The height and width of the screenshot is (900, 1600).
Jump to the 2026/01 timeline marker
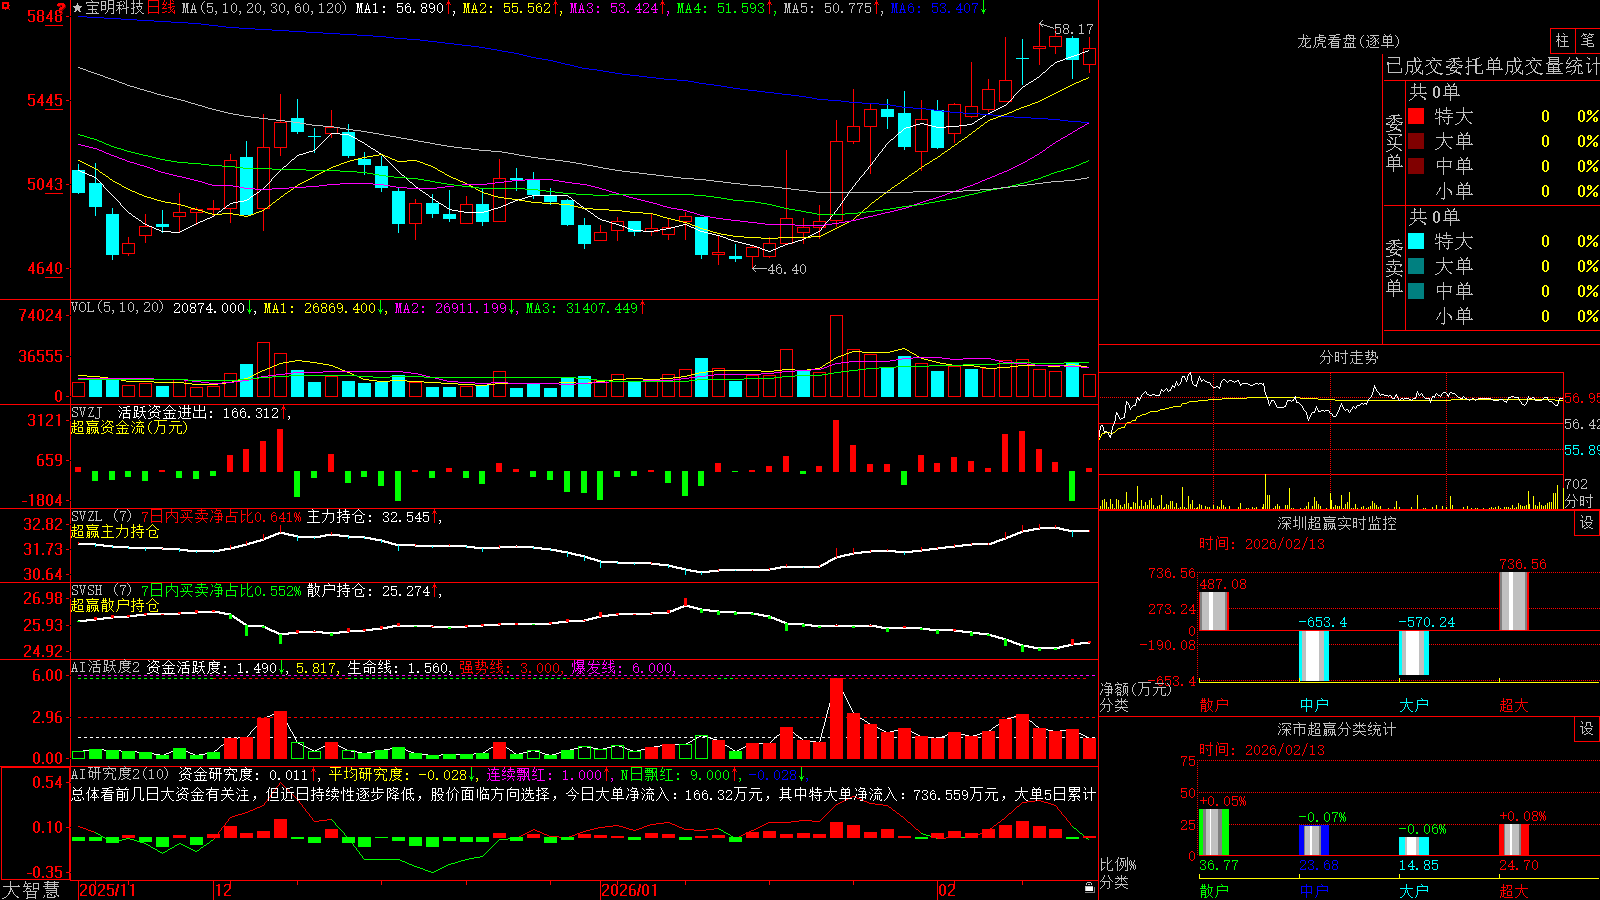pos(630,890)
